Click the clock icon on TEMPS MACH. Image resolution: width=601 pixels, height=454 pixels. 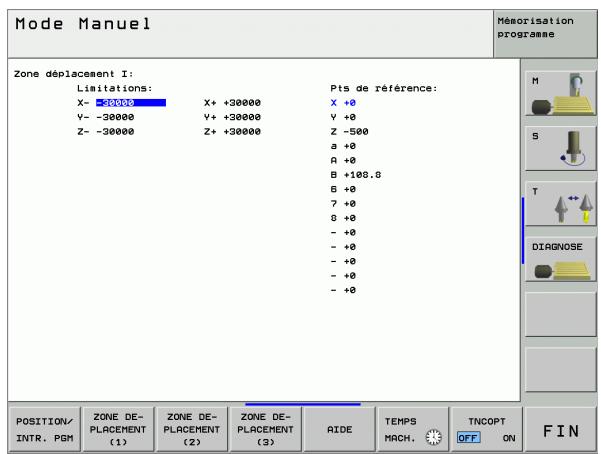(434, 437)
